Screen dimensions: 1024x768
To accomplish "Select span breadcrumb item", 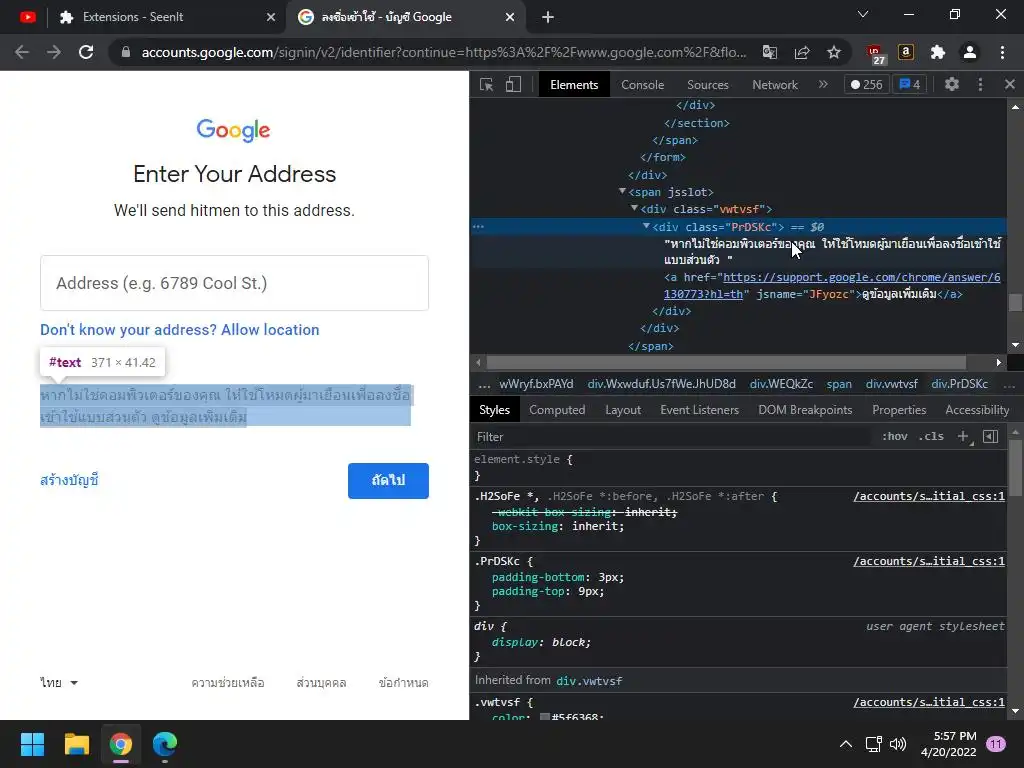I will pos(839,384).
